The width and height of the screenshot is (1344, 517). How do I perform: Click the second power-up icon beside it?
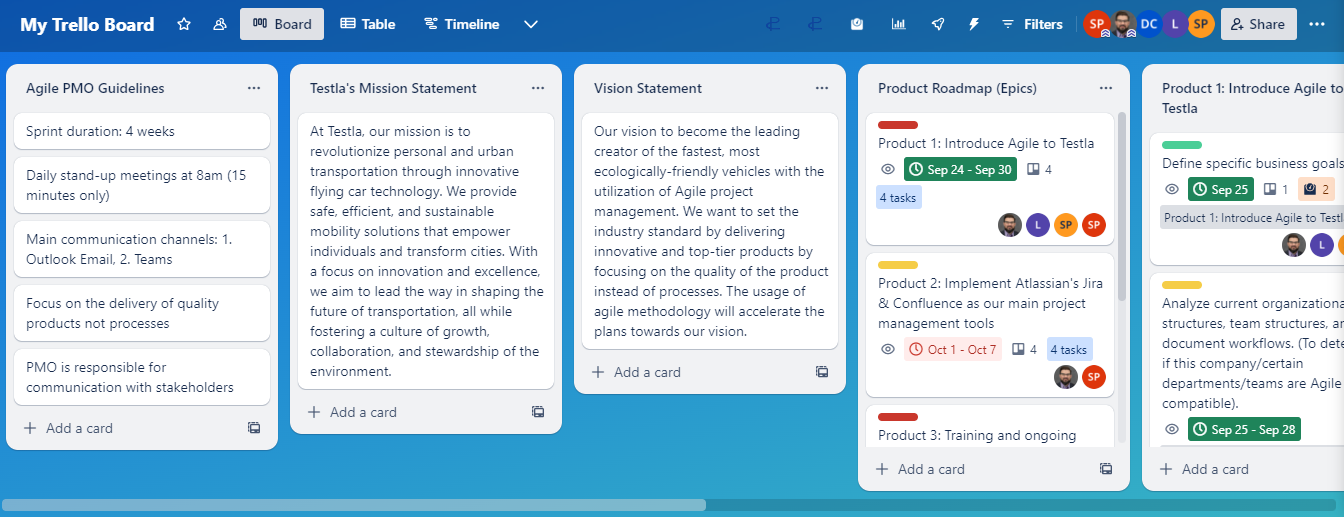click(815, 24)
